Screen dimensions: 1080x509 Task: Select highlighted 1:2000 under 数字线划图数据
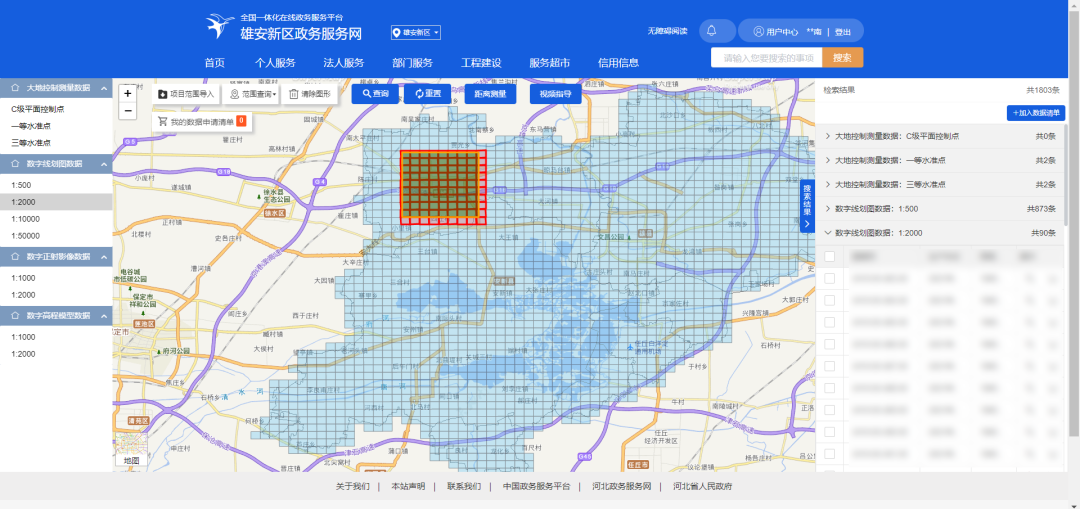(56, 202)
